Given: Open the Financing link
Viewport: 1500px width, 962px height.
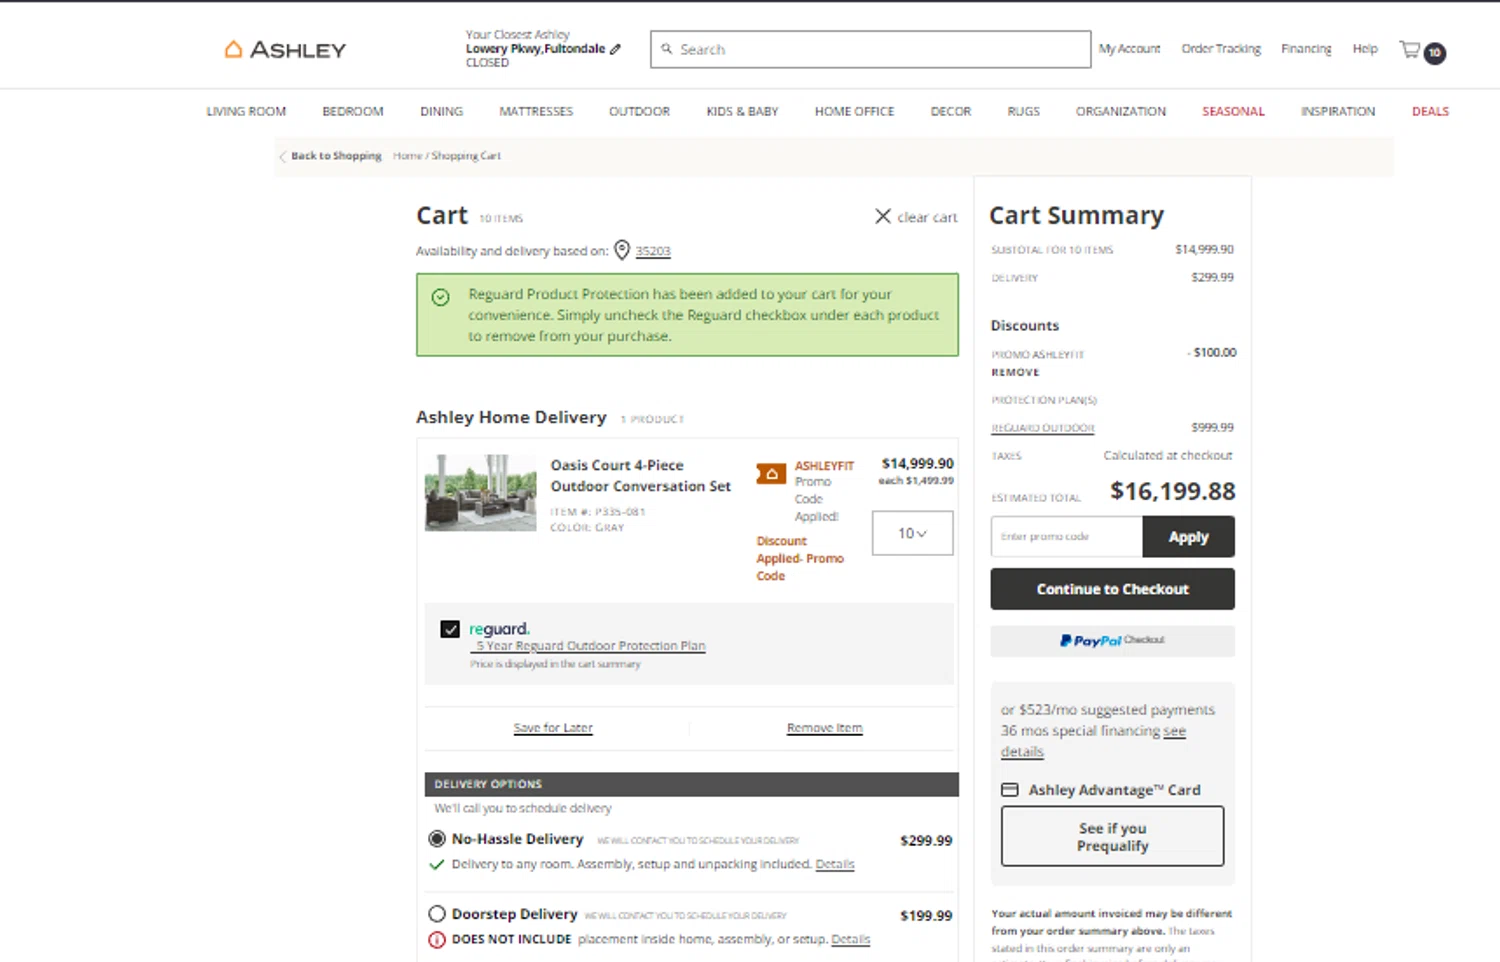Looking at the screenshot, I should tap(1306, 48).
